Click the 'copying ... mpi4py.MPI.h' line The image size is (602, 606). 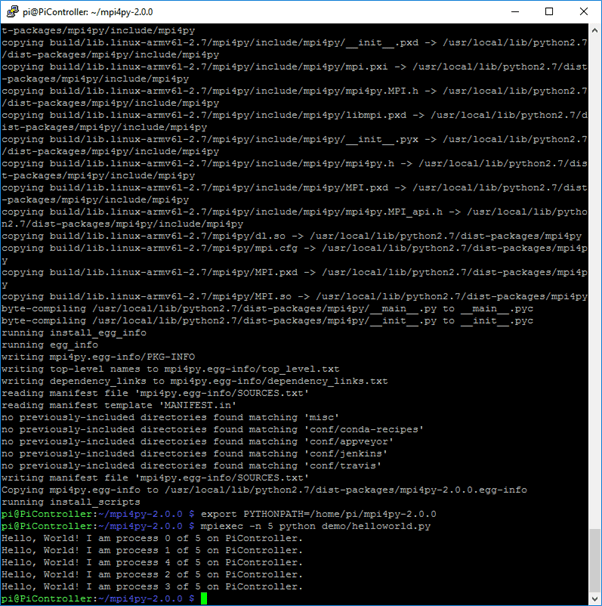click(294, 97)
